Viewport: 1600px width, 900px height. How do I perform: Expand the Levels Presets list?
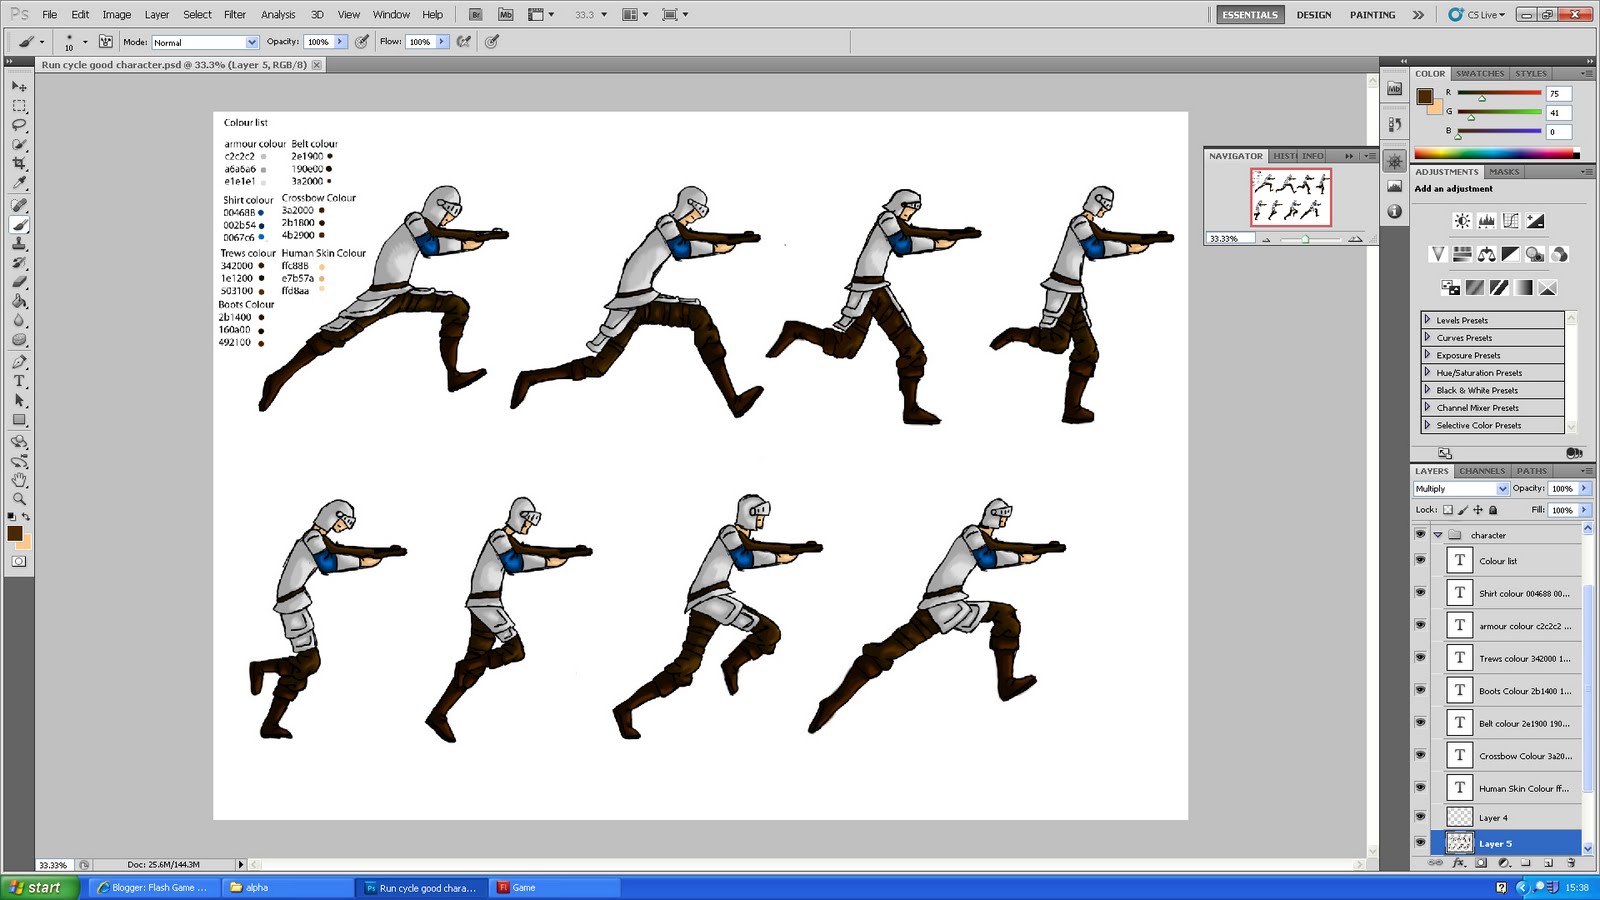tap(1428, 319)
